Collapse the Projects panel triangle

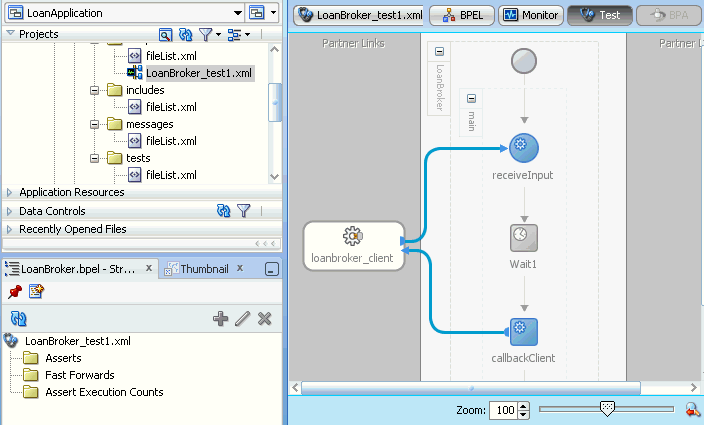click(10, 34)
